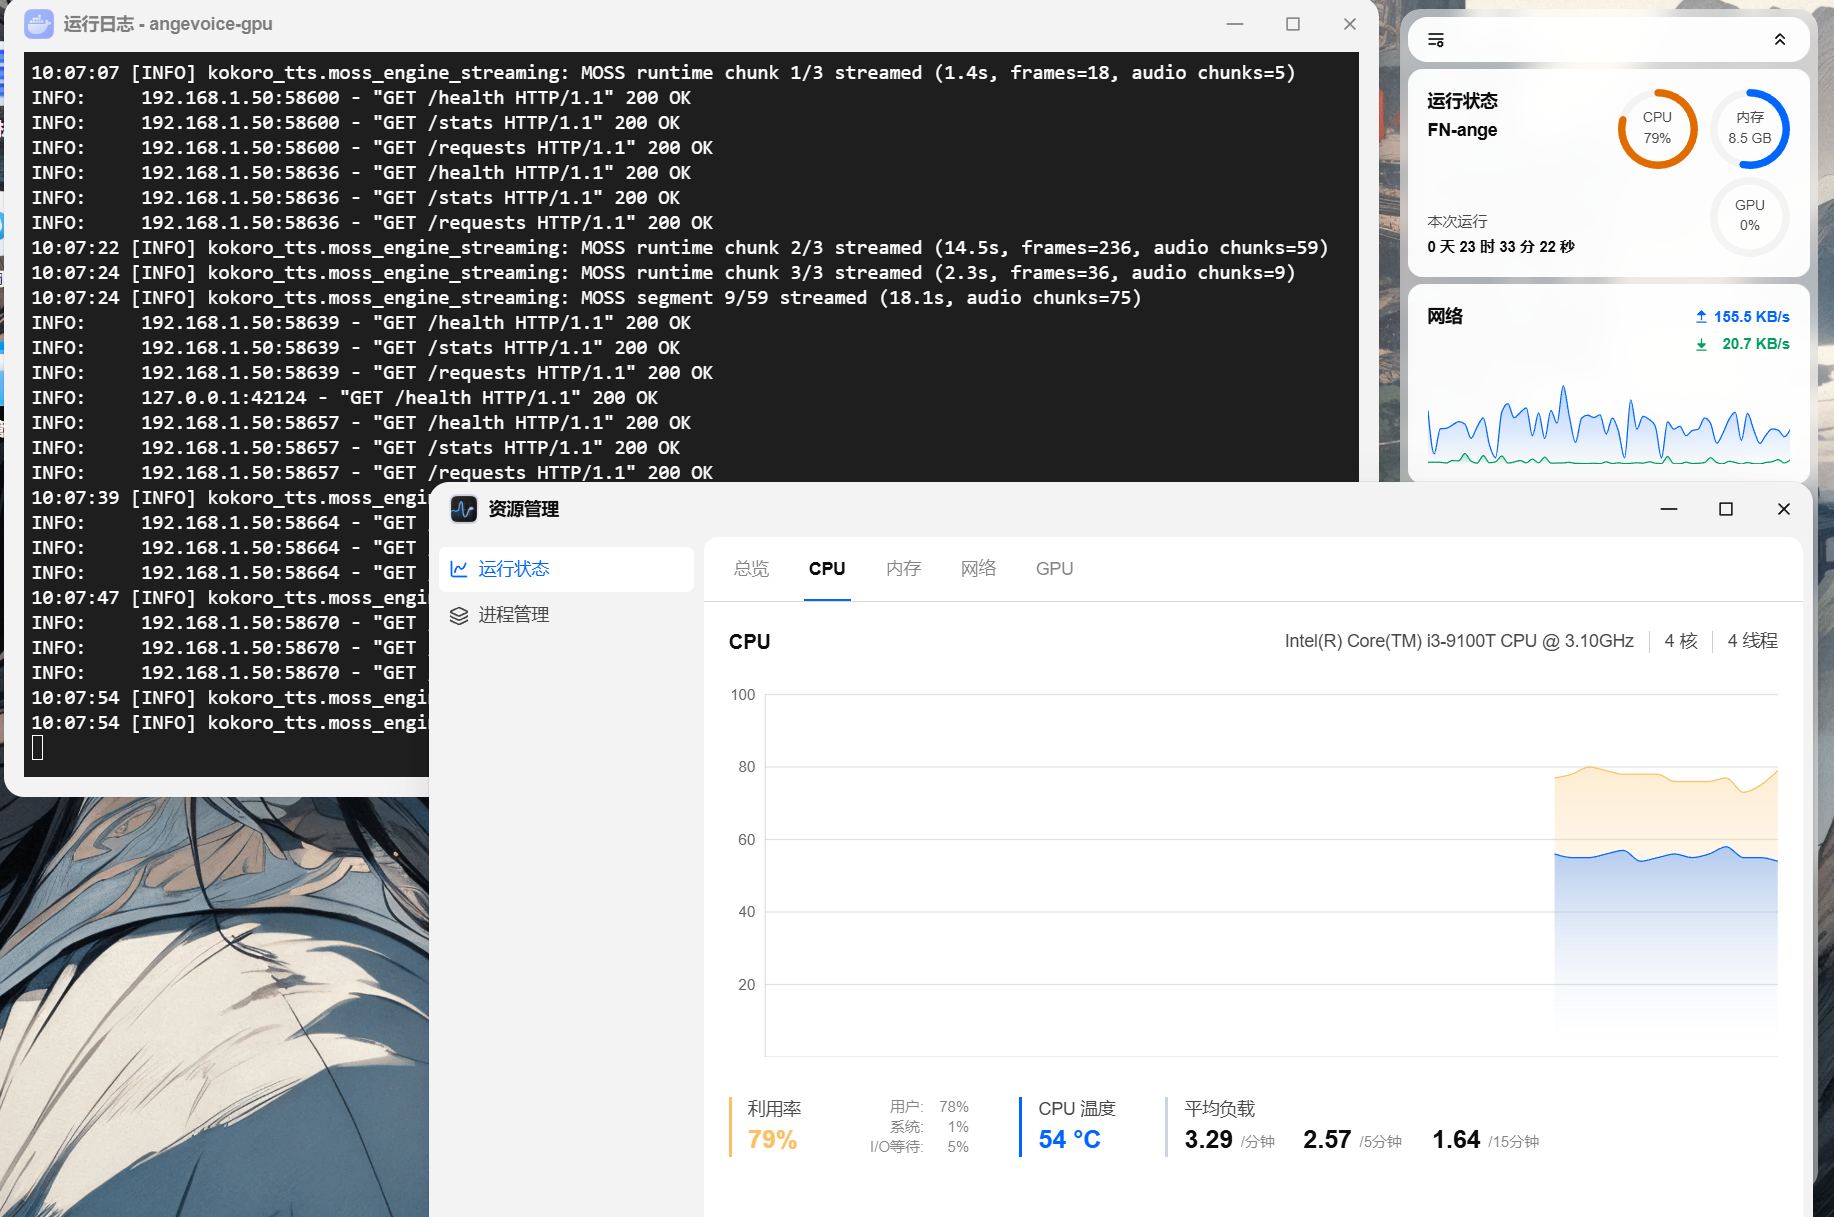Click the Intel(R) Core(TM) i3-9100T CPU model text

(1459, 641)
